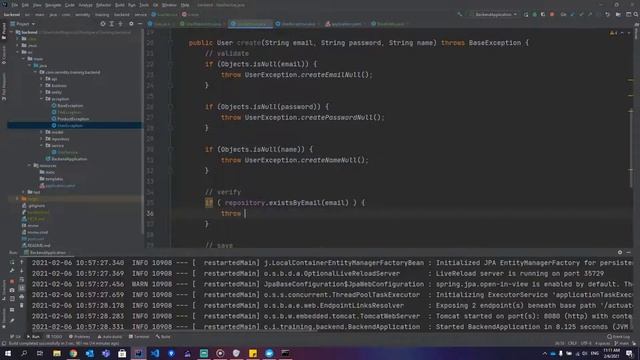The image size is (640, 360).
Task: Click the red Stop icon in top toolbar
Action: [x=552, y=14]
